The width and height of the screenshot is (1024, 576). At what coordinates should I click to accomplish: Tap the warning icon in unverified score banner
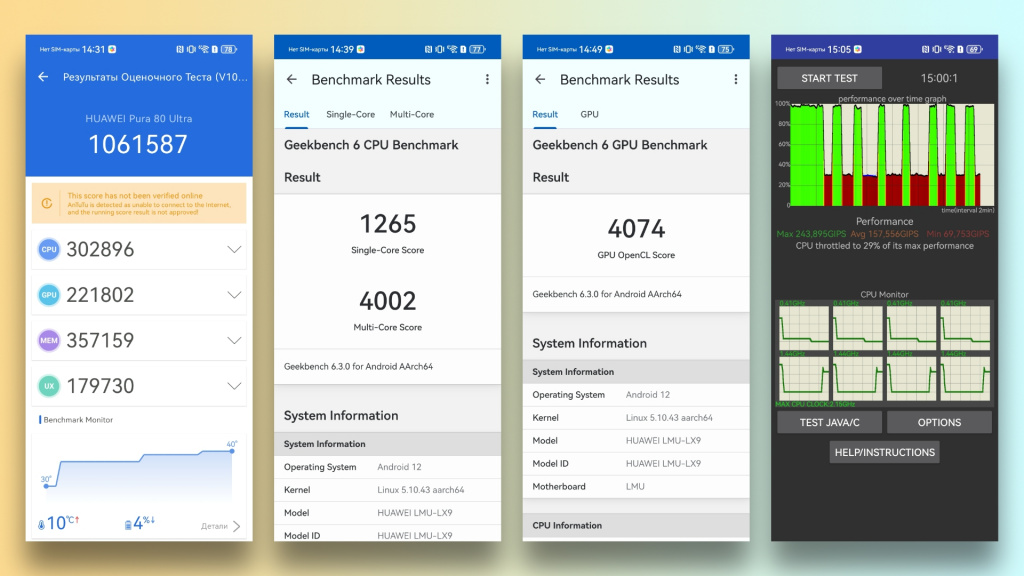[x=47, y=204]
